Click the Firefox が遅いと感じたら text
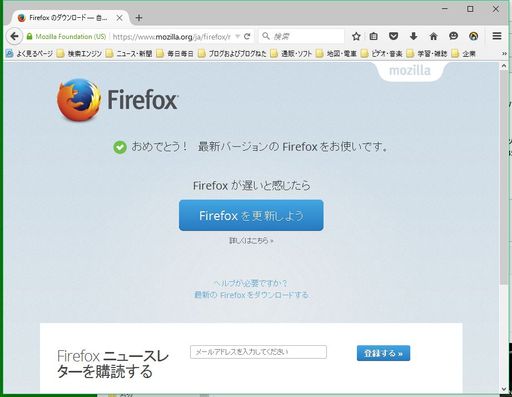 (x=252, y=185)
